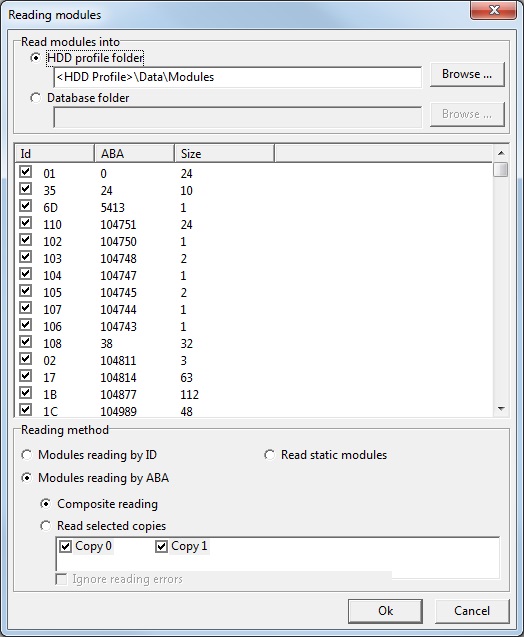Screen dimensions: 524x637
Task: Click the Id column header
Action: [x=54, y=154]
